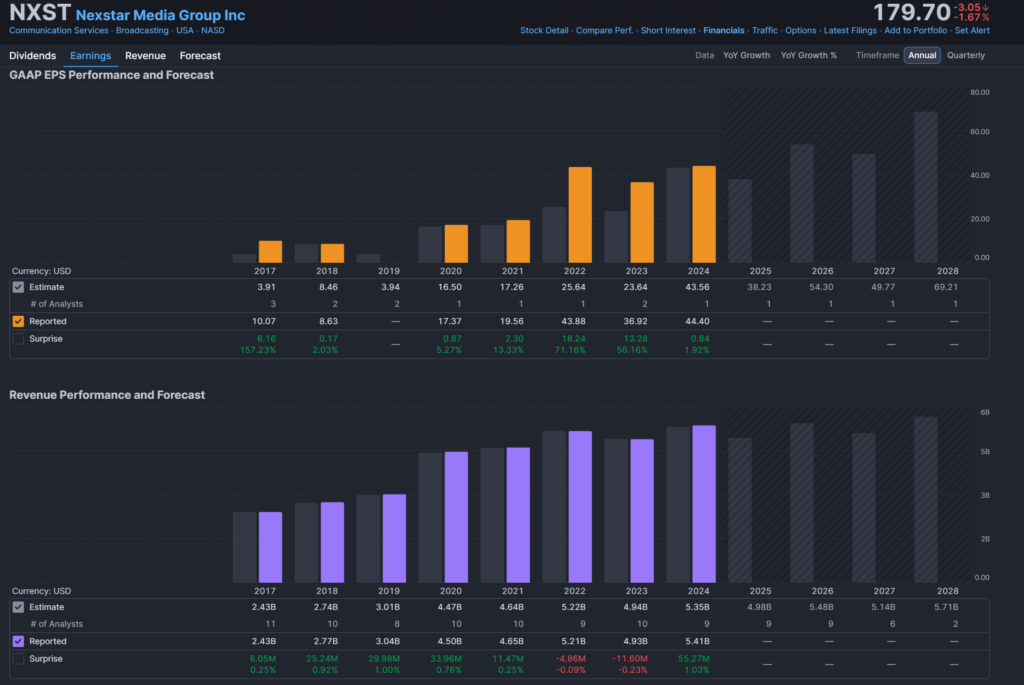
Task: Open the Revenue tab
Action: point(145,56)
